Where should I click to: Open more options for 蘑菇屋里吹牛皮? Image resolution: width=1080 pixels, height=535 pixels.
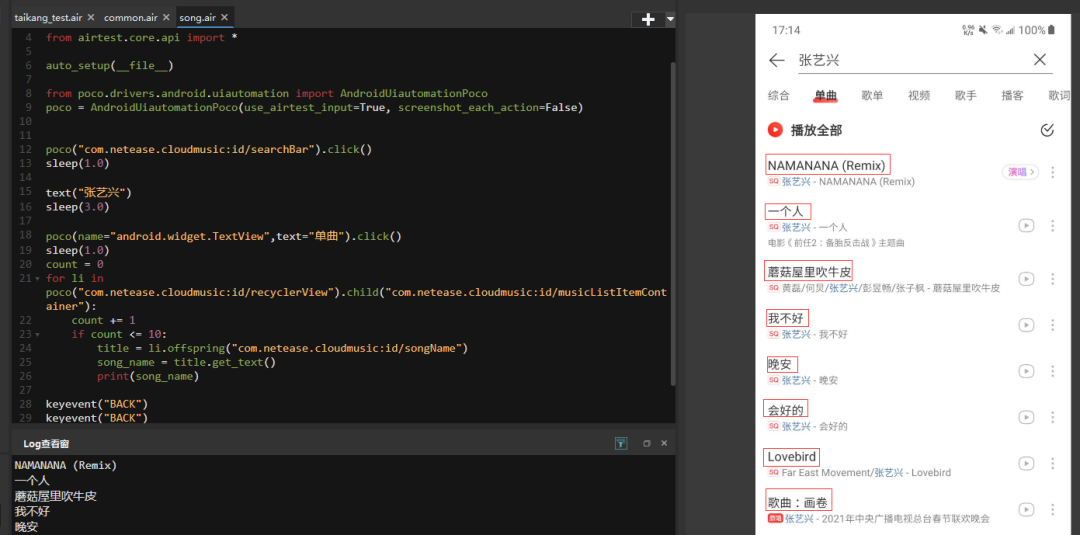coord(1052,279)
